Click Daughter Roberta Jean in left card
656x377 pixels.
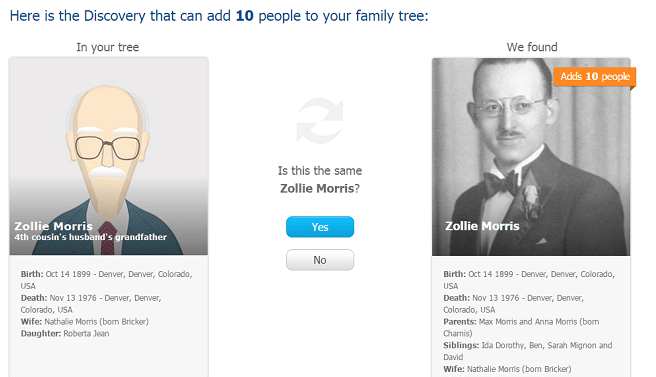click(65, 333)
